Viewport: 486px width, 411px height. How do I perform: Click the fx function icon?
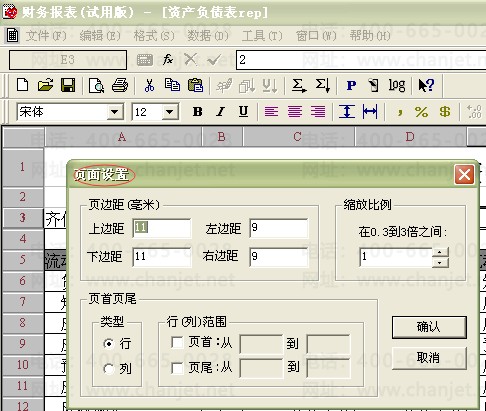coord(168,60)
